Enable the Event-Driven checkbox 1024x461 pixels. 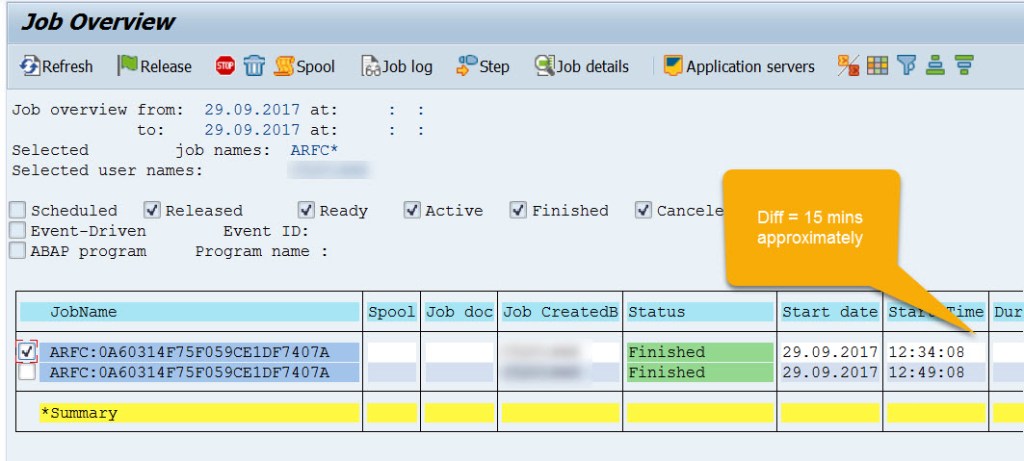18,230
